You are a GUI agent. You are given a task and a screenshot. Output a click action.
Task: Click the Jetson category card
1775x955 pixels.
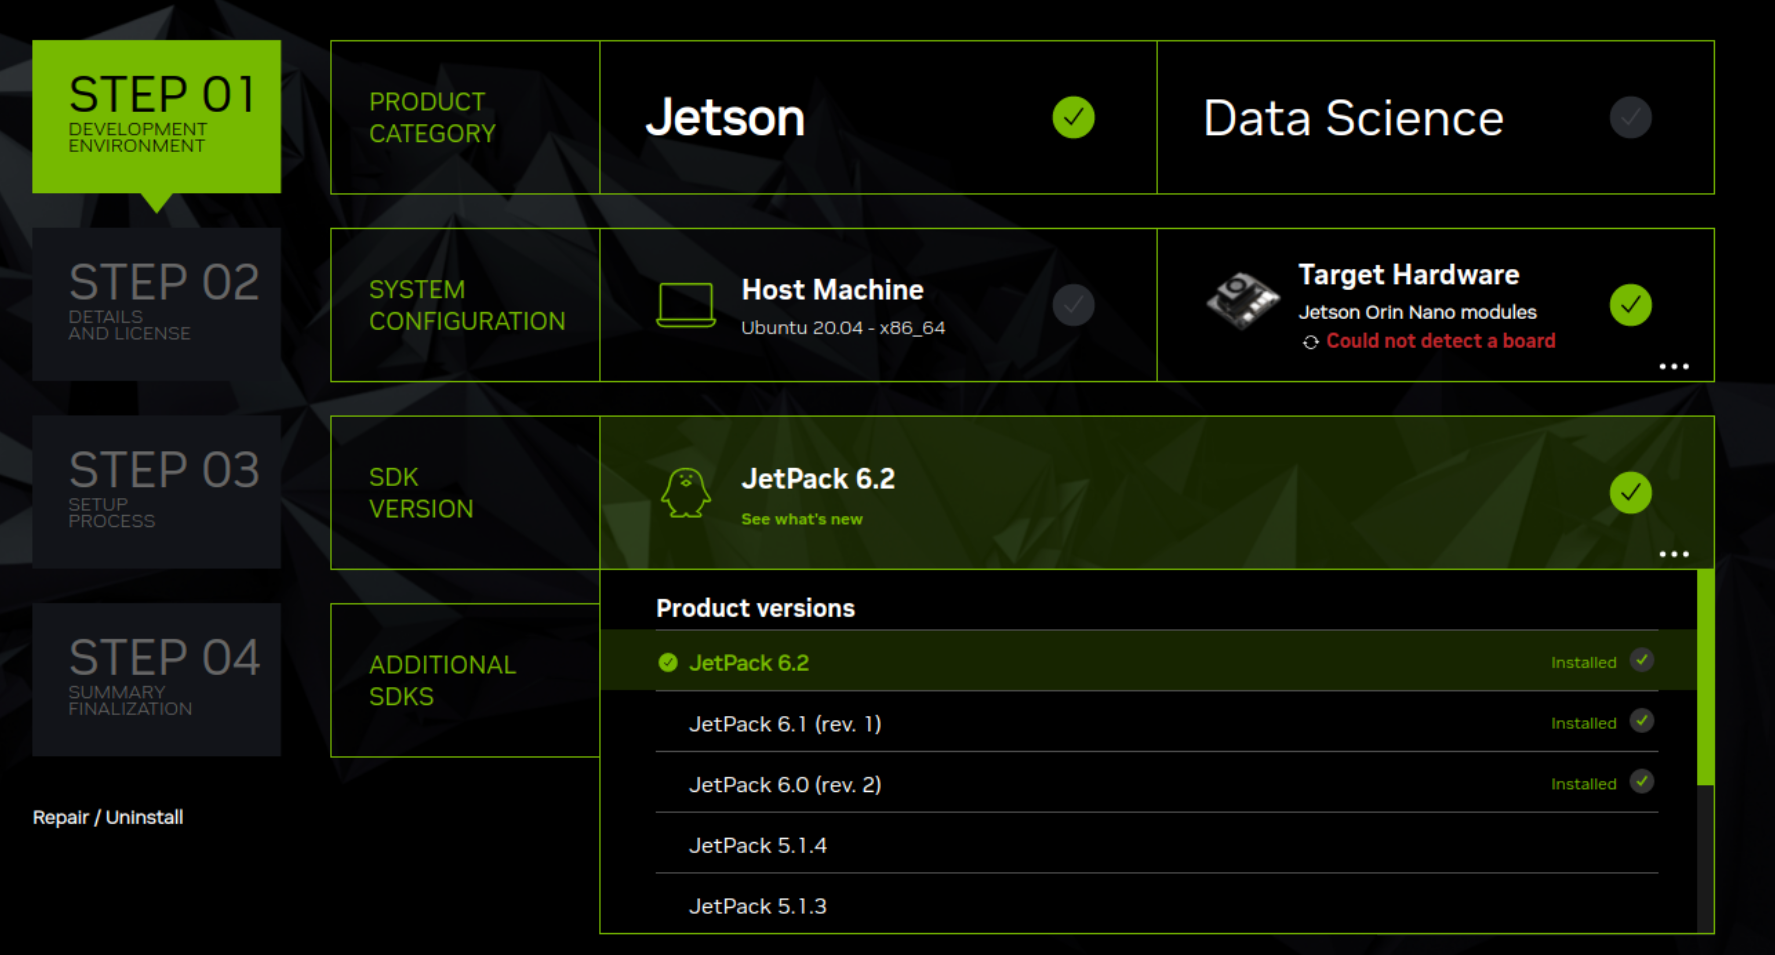pos(878,117)
